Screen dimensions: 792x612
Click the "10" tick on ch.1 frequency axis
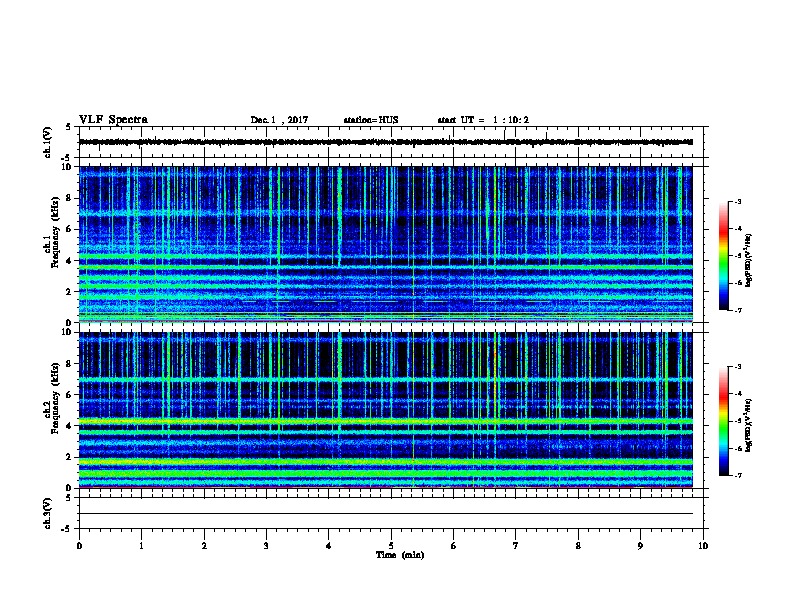pyautogui.click(x=68, y=167)
